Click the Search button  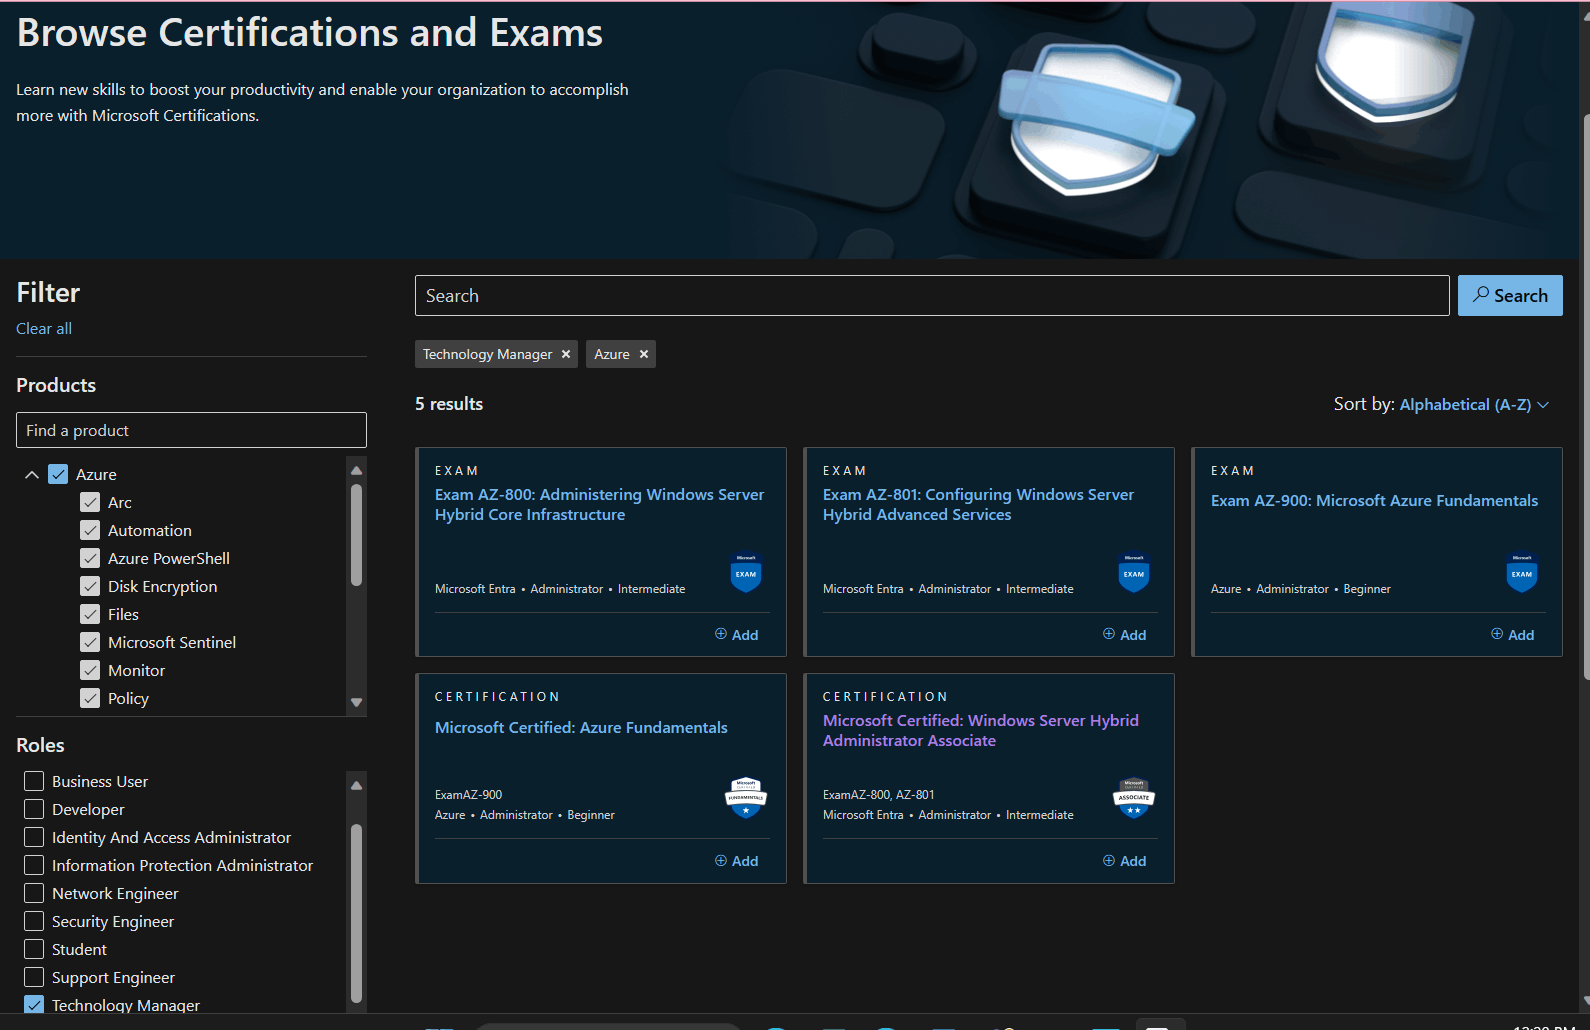(x=1510, y=296)
